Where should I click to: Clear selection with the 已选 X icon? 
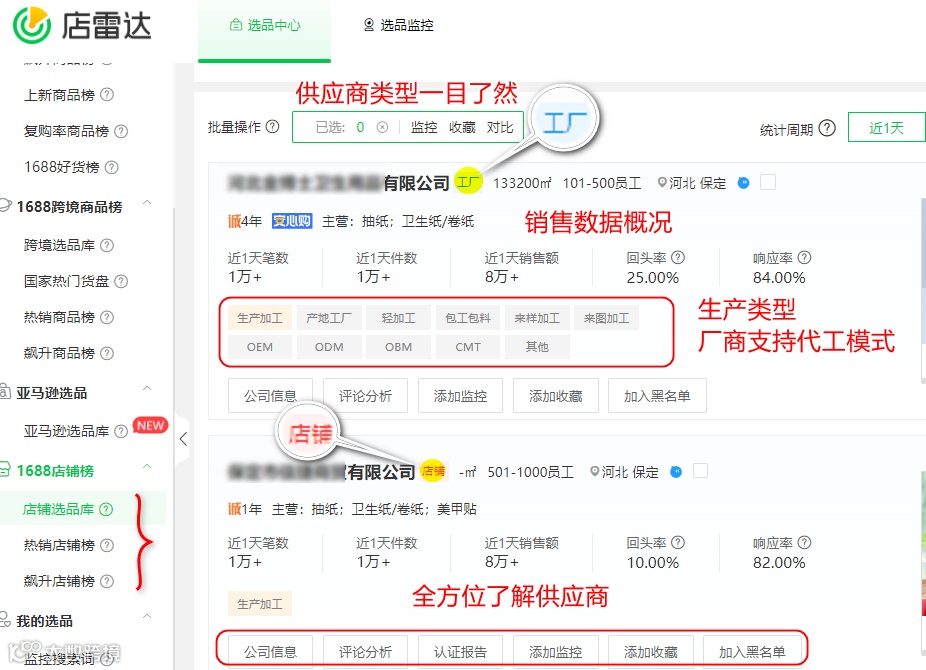(x=383, y=127)
